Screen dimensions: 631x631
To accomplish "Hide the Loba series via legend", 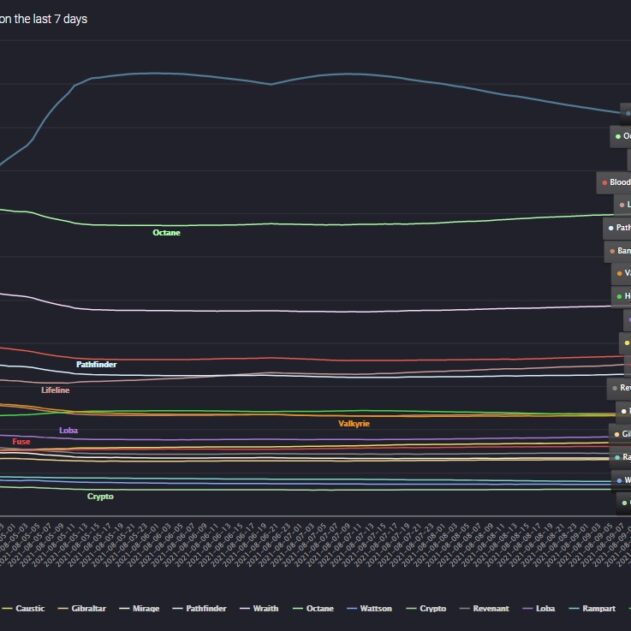I will pos(539,608).
